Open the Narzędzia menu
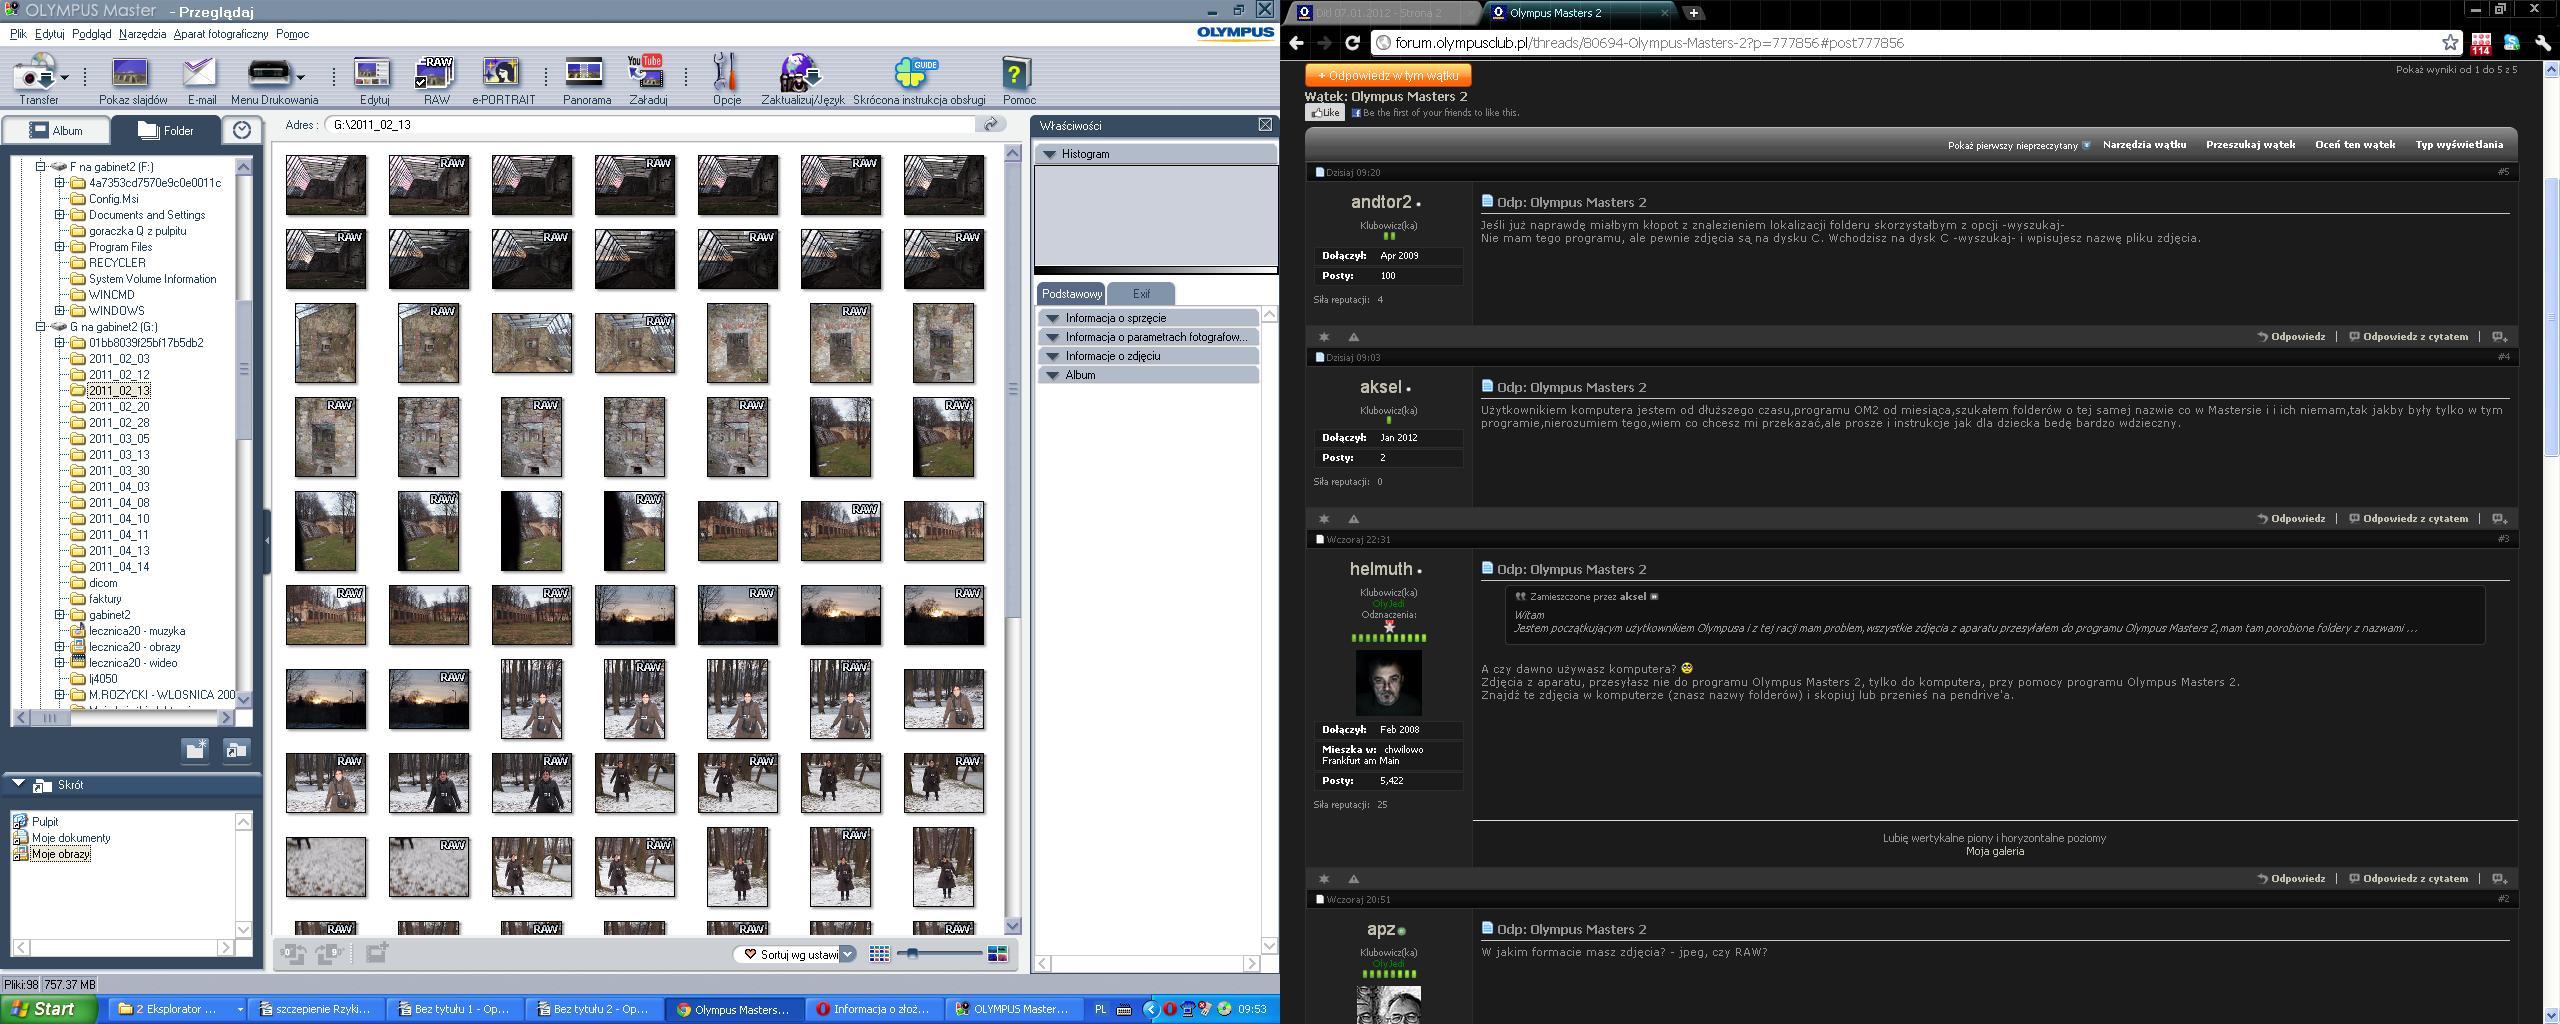 tap(142, 34)
